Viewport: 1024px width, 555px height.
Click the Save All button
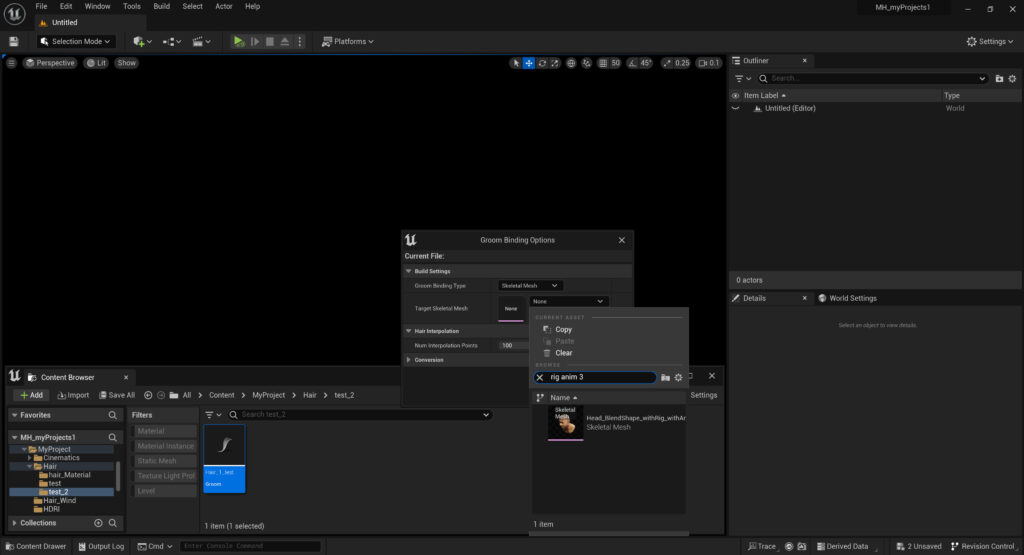116,395
